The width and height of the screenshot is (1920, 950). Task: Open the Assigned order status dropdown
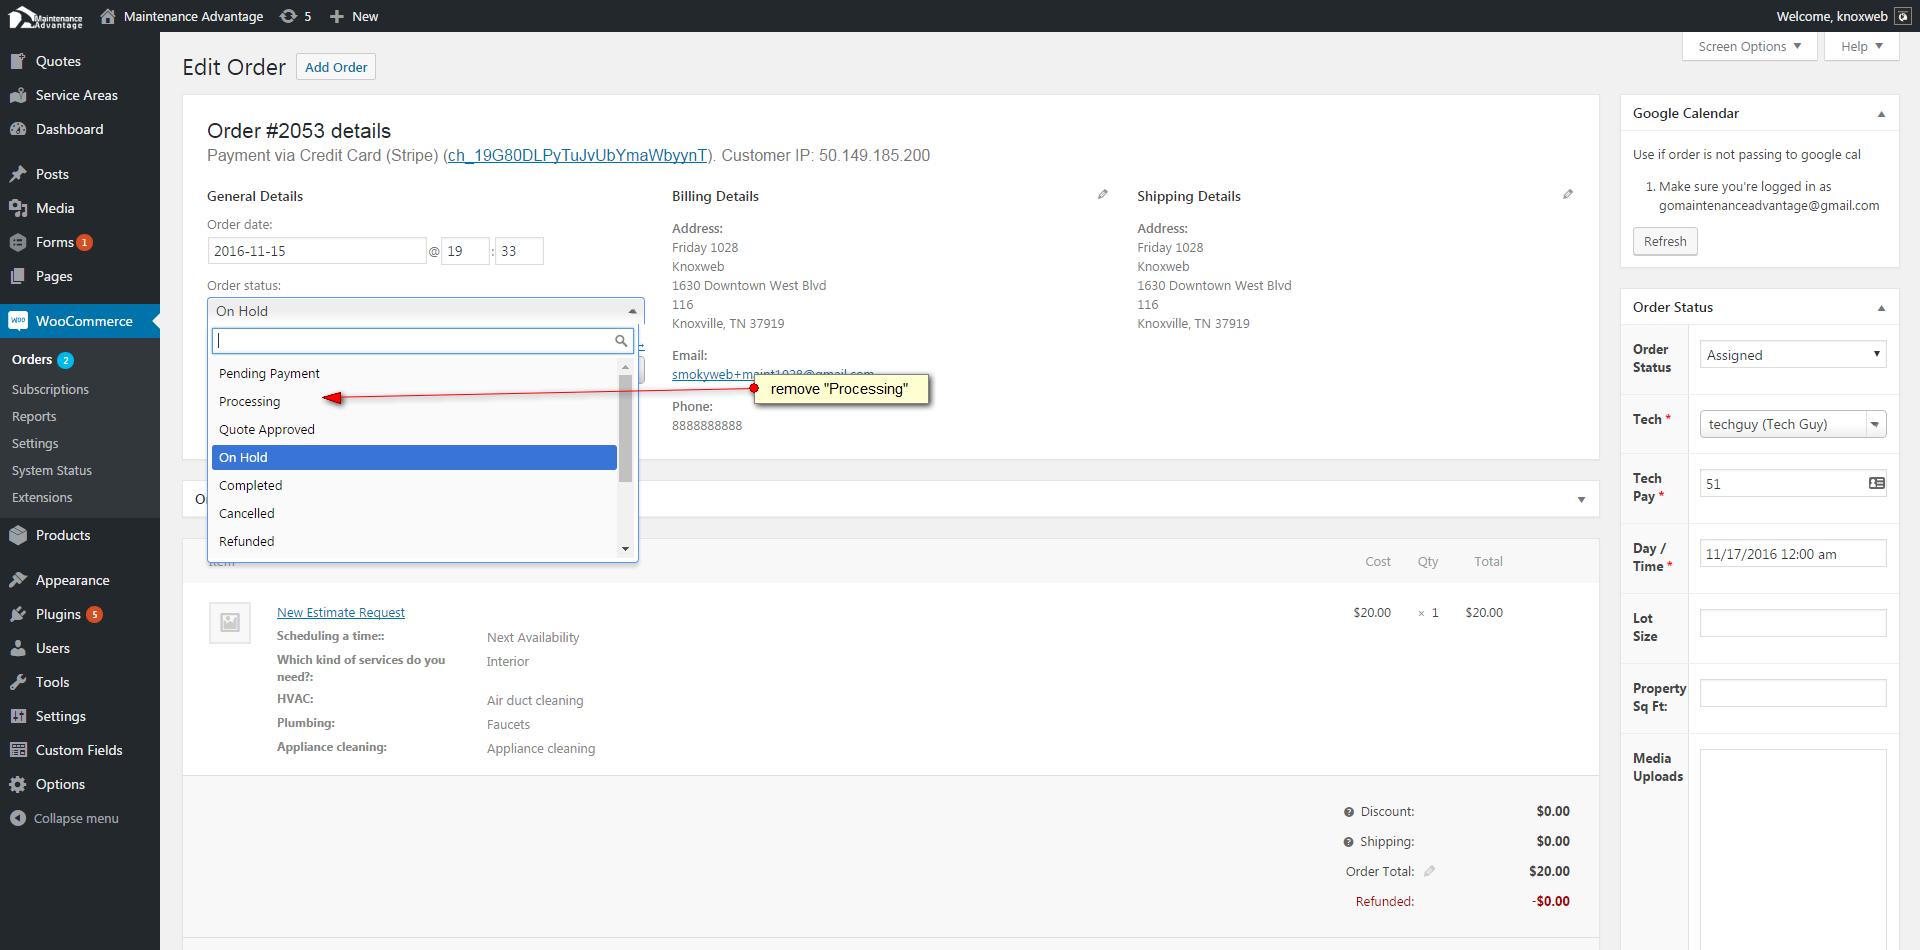pyautogui.click(x=1792, y=355)
